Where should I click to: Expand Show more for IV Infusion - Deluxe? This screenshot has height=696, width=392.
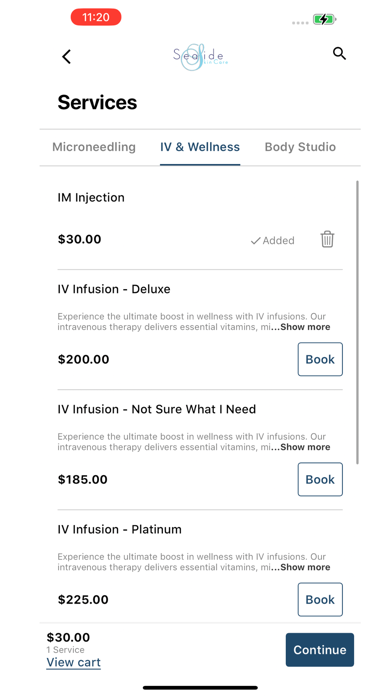(x=305, y=327)
